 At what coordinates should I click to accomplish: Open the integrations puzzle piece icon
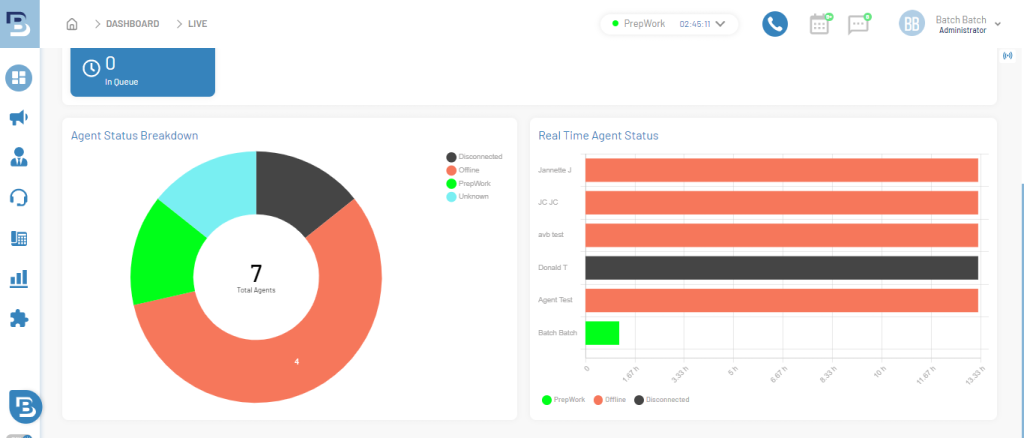(19, 319)
